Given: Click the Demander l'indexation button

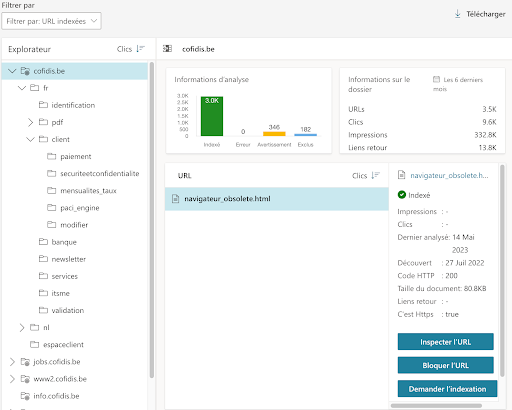Looking at the screenshot, I should (447, 389).
